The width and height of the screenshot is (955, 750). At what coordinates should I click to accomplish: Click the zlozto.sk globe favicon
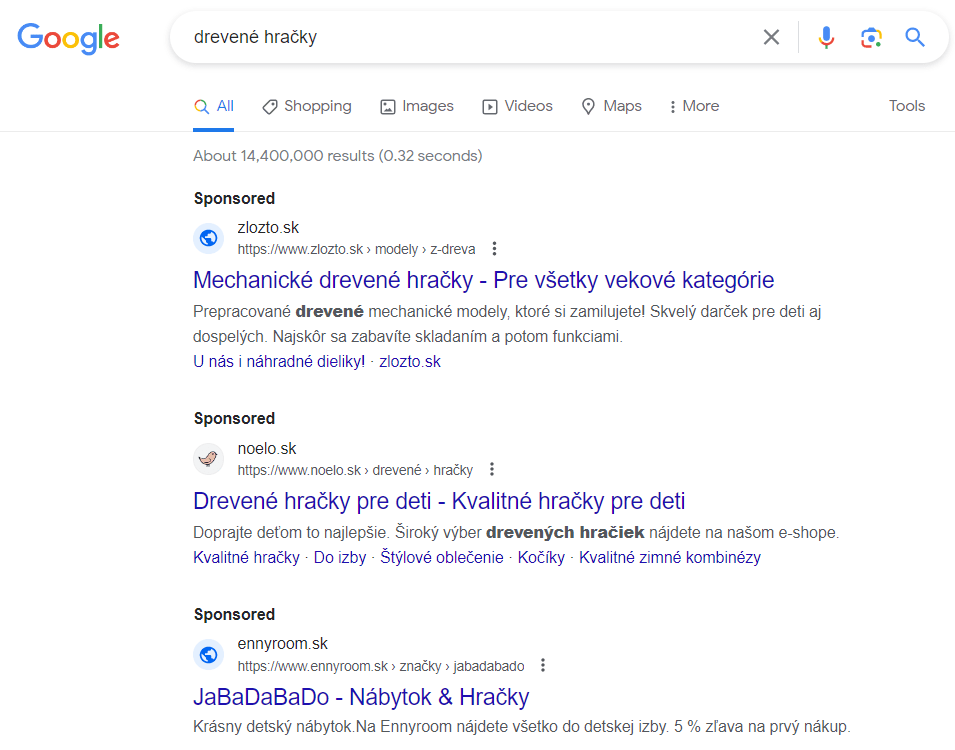pyautogui.click(x=208, y=238)
